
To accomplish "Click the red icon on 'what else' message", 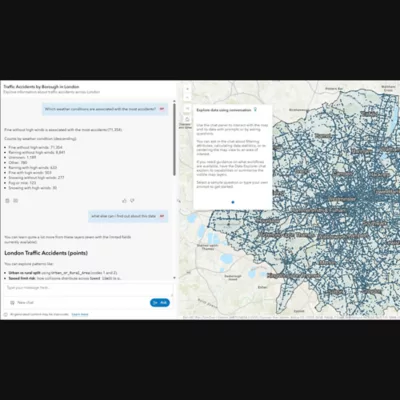I will 162,216.
